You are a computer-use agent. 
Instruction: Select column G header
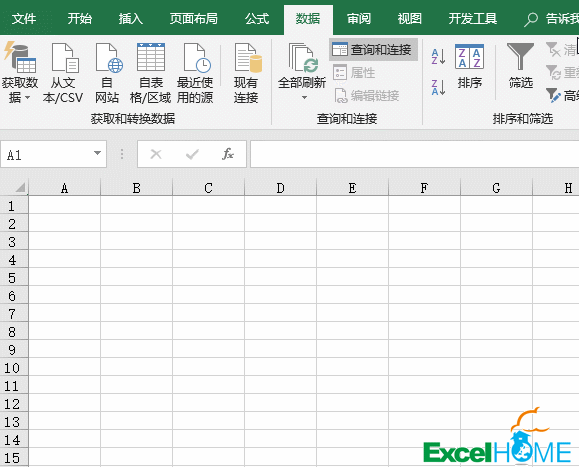coord(497,188)
